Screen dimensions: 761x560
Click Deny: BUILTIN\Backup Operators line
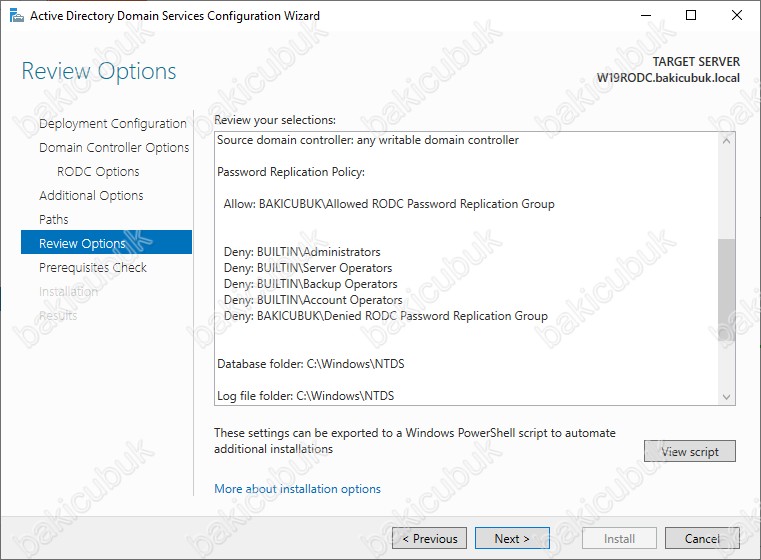(311, 284)
